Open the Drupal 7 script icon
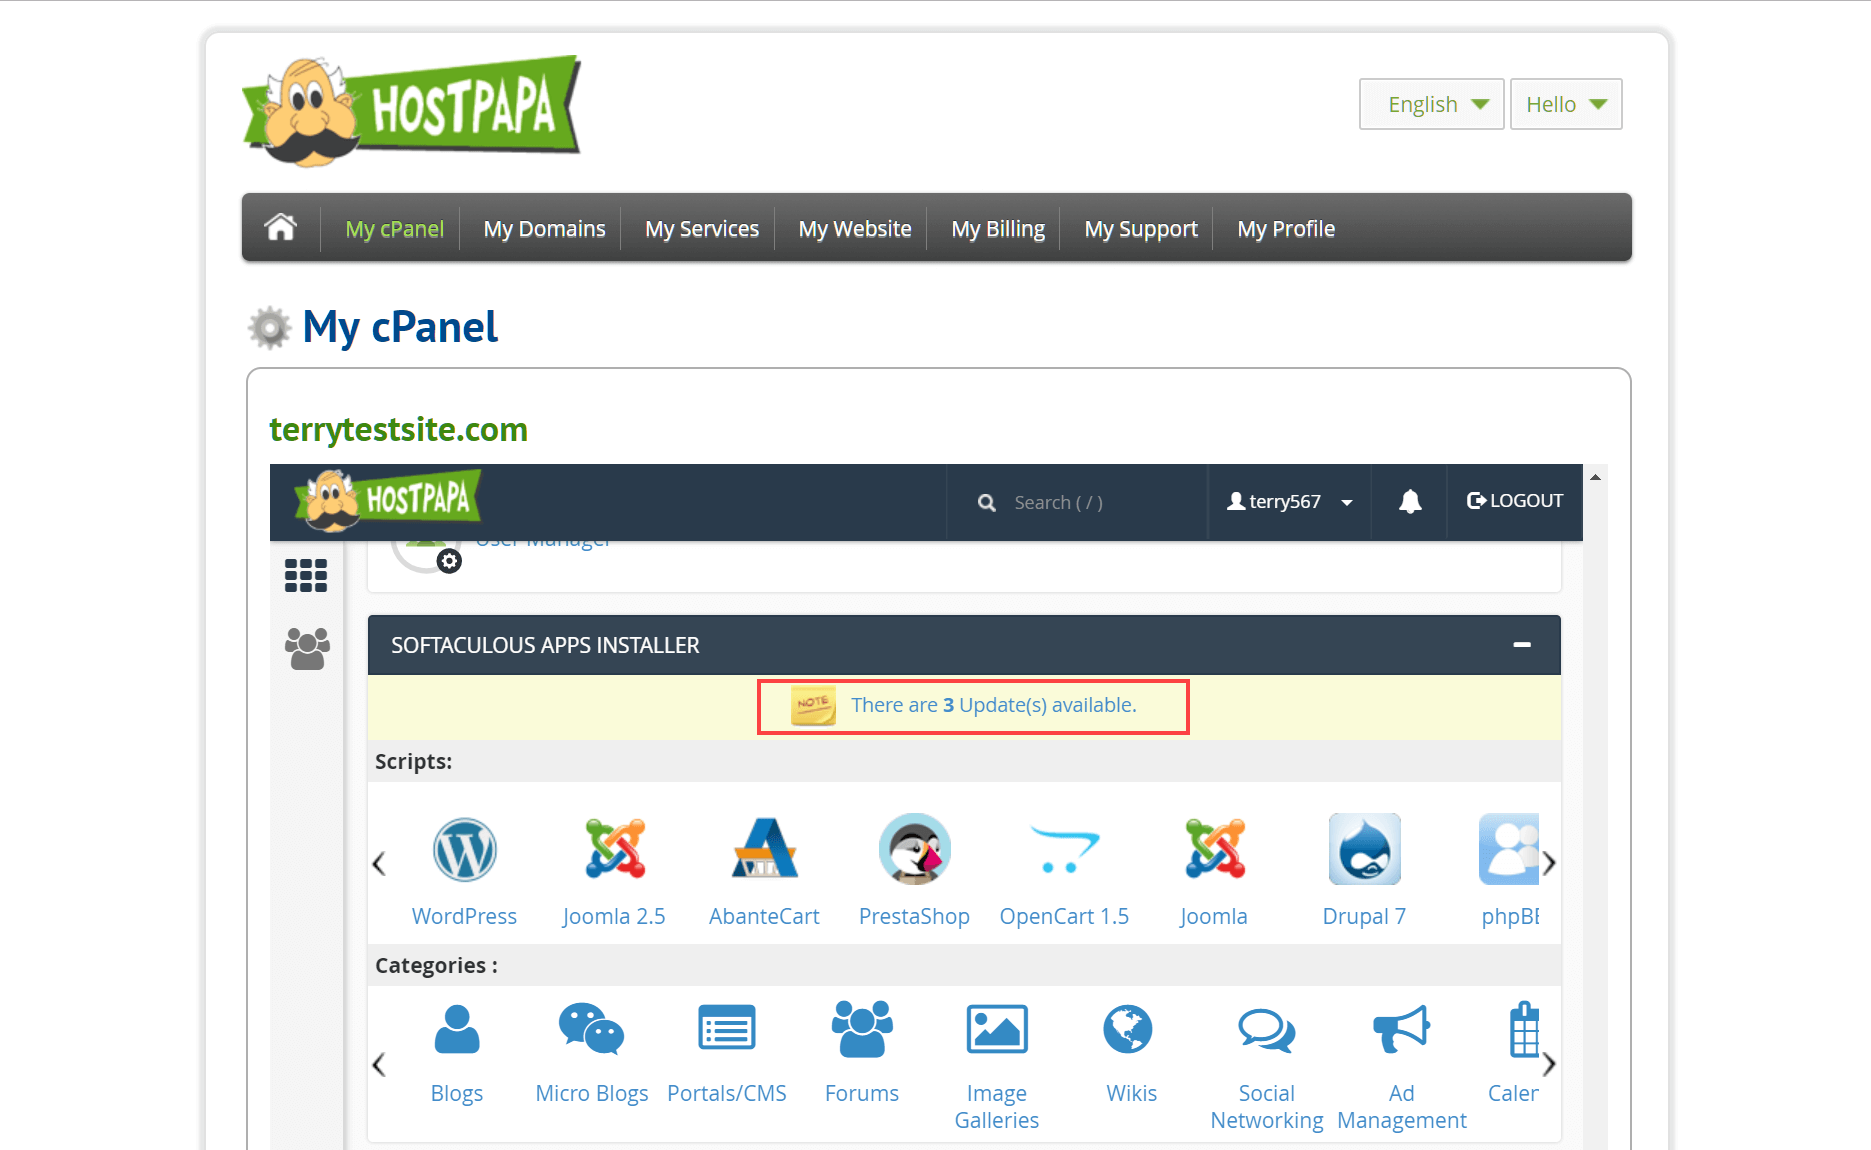This screenshot has width=1871, height=1150. point(1365,849)
